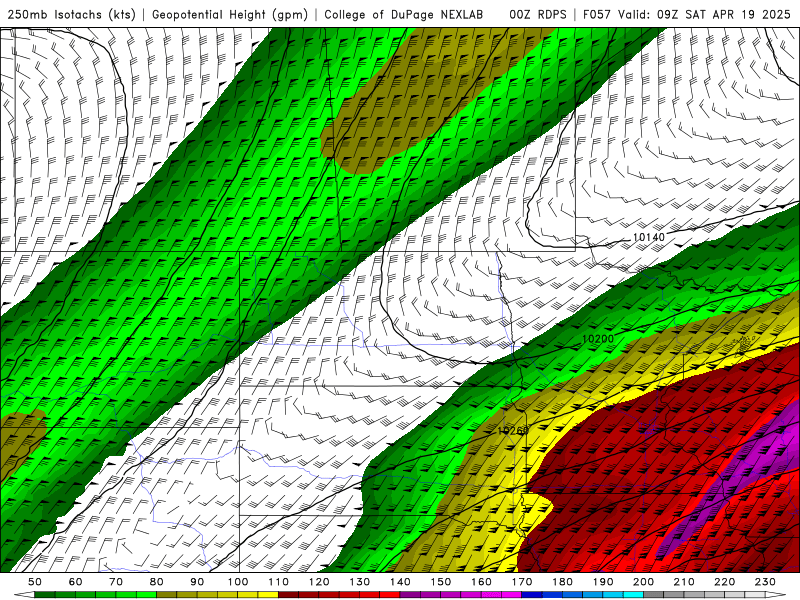Click the 190 value on the color scale

604,582
